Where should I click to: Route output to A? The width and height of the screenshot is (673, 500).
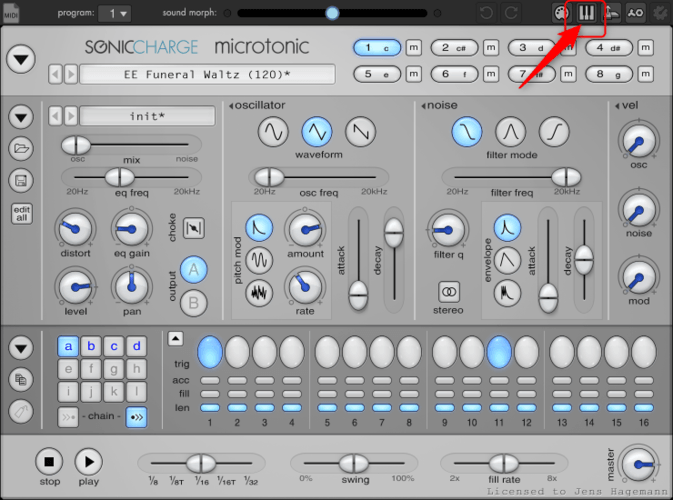(194, 270)
